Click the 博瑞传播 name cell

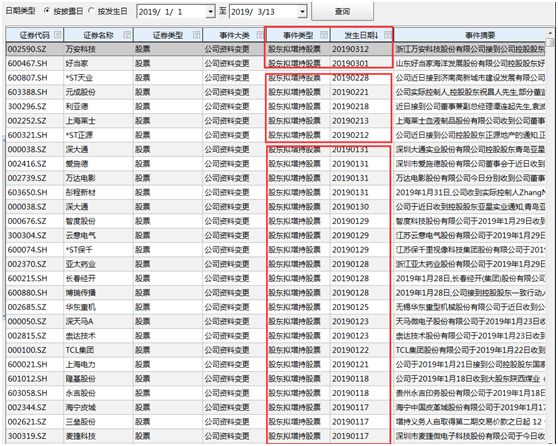pos(98,293)
